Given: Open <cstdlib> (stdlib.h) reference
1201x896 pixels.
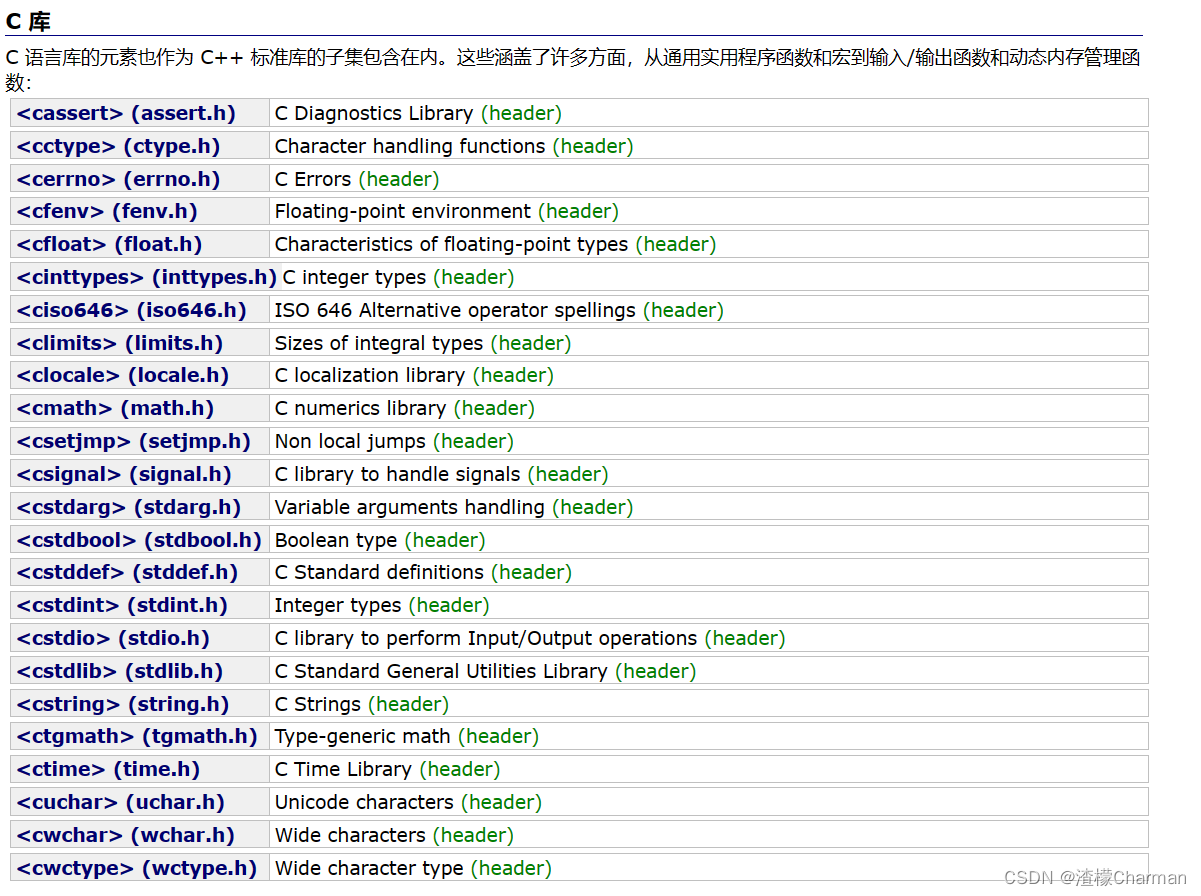Looking at the screenshot, I should click(120, 671).
